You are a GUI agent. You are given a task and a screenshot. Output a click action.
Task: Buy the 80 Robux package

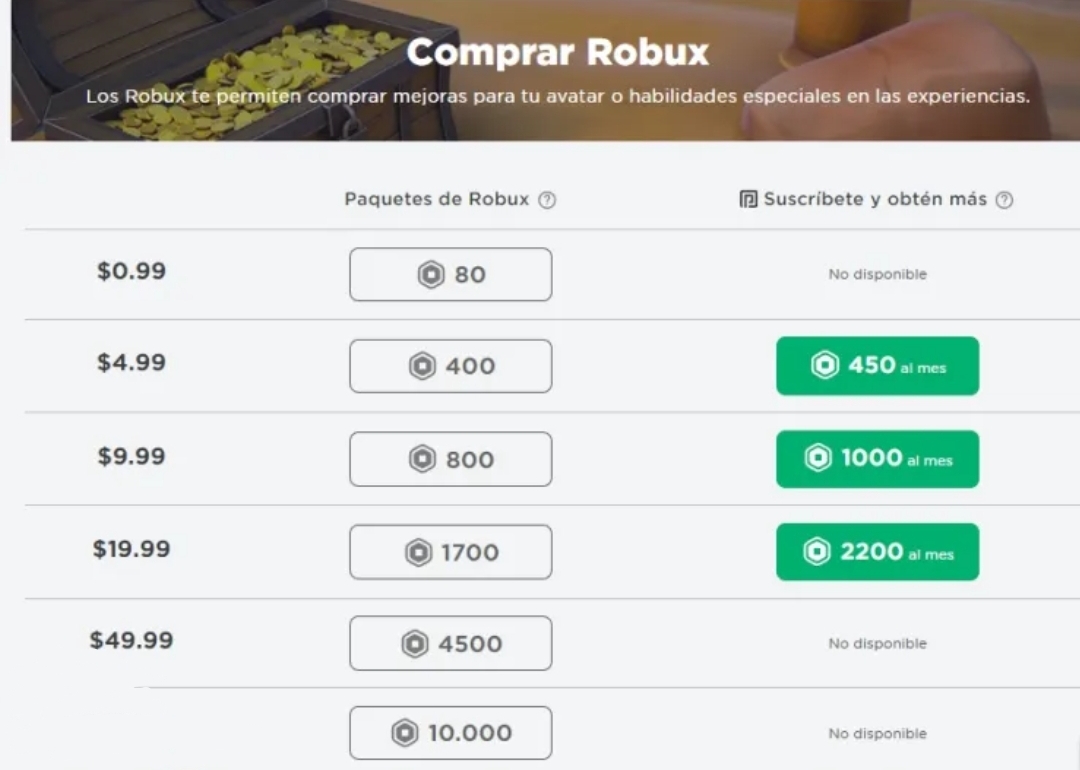(x=450, y=275)
